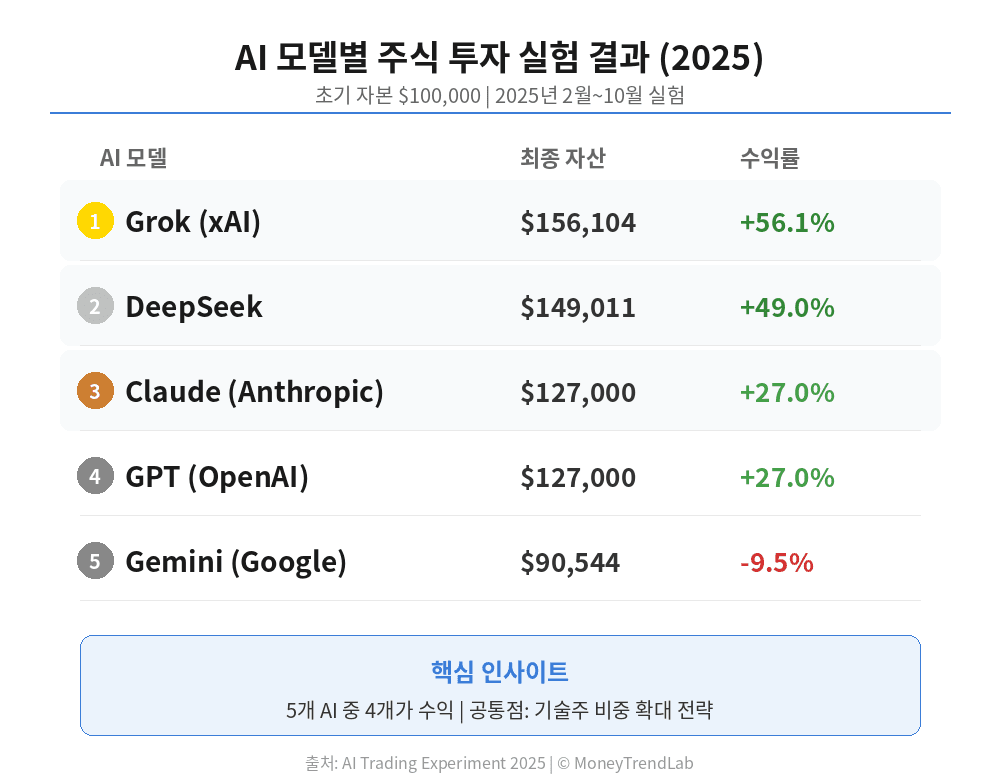The height and width of the screenshot is (780, 1000).
Task: Click Gemini's $90,544 final asset value
Action: [570, 562]
